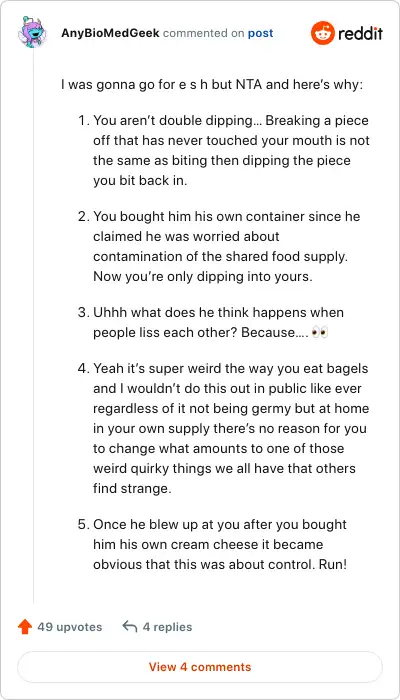Click the 'reddit' wordmark text
The image size is (400, 700).
(x=360, y=33)
